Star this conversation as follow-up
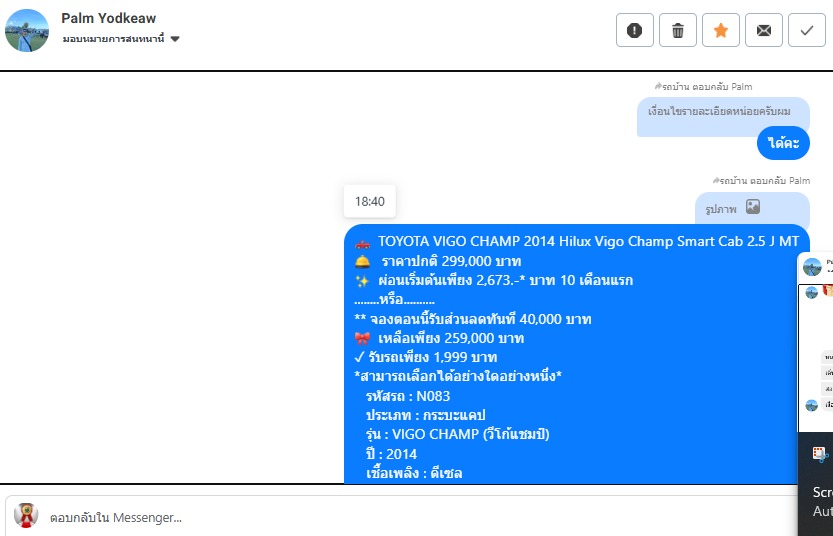Screen dimensions: 833x536 721,30
